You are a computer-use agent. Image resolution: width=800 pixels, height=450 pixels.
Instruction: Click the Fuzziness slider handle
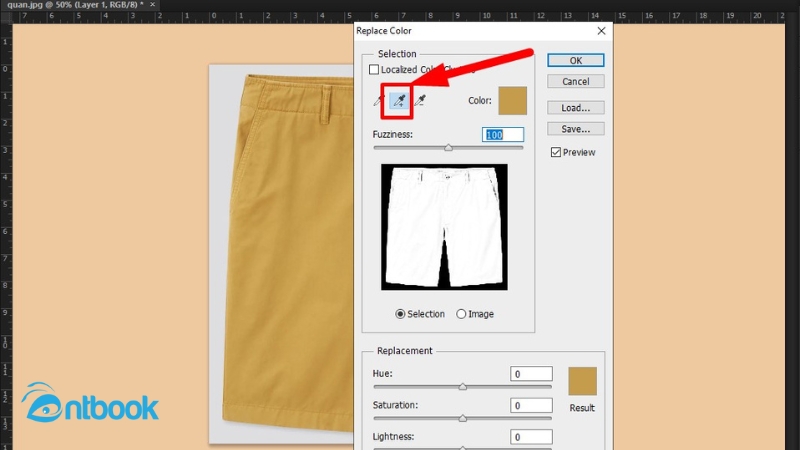(448, 147)
